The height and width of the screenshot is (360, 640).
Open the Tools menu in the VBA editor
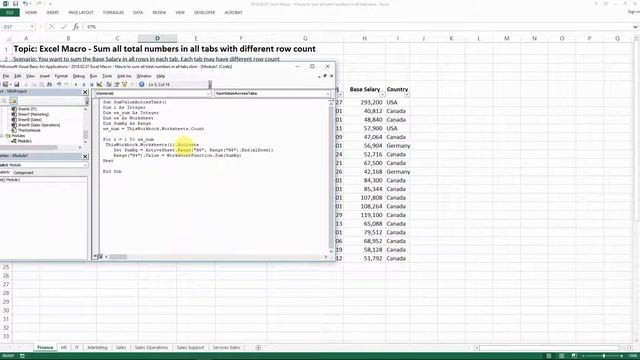(107, 76)
